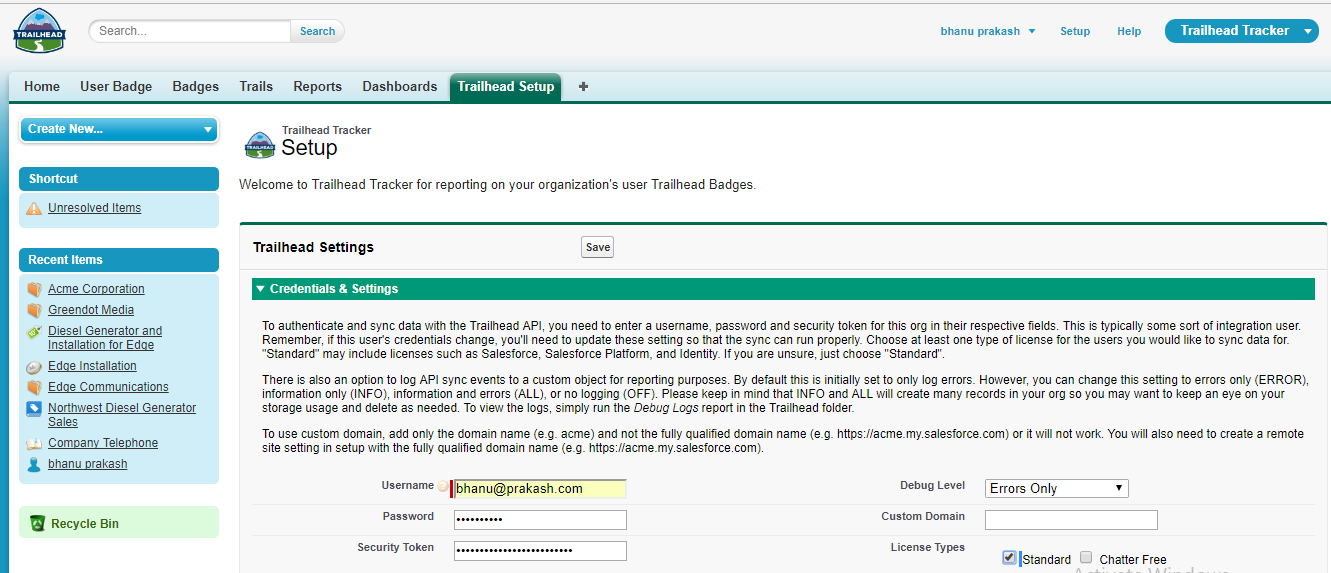
Task: Open the Edge Communications recent item
Action: pos(108,387)
